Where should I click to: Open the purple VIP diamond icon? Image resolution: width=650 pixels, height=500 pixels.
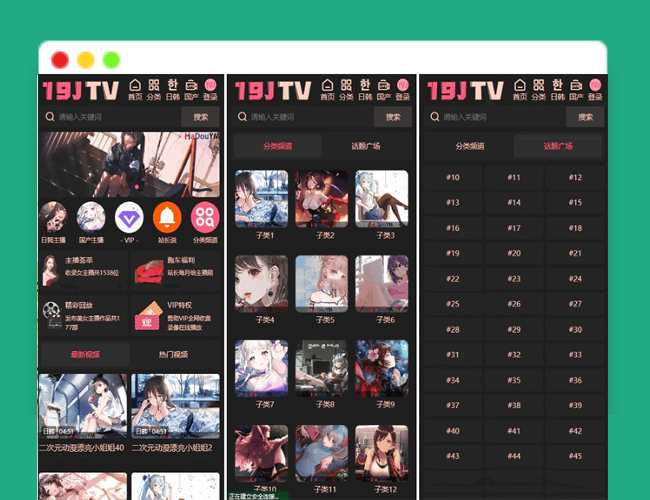129,217
